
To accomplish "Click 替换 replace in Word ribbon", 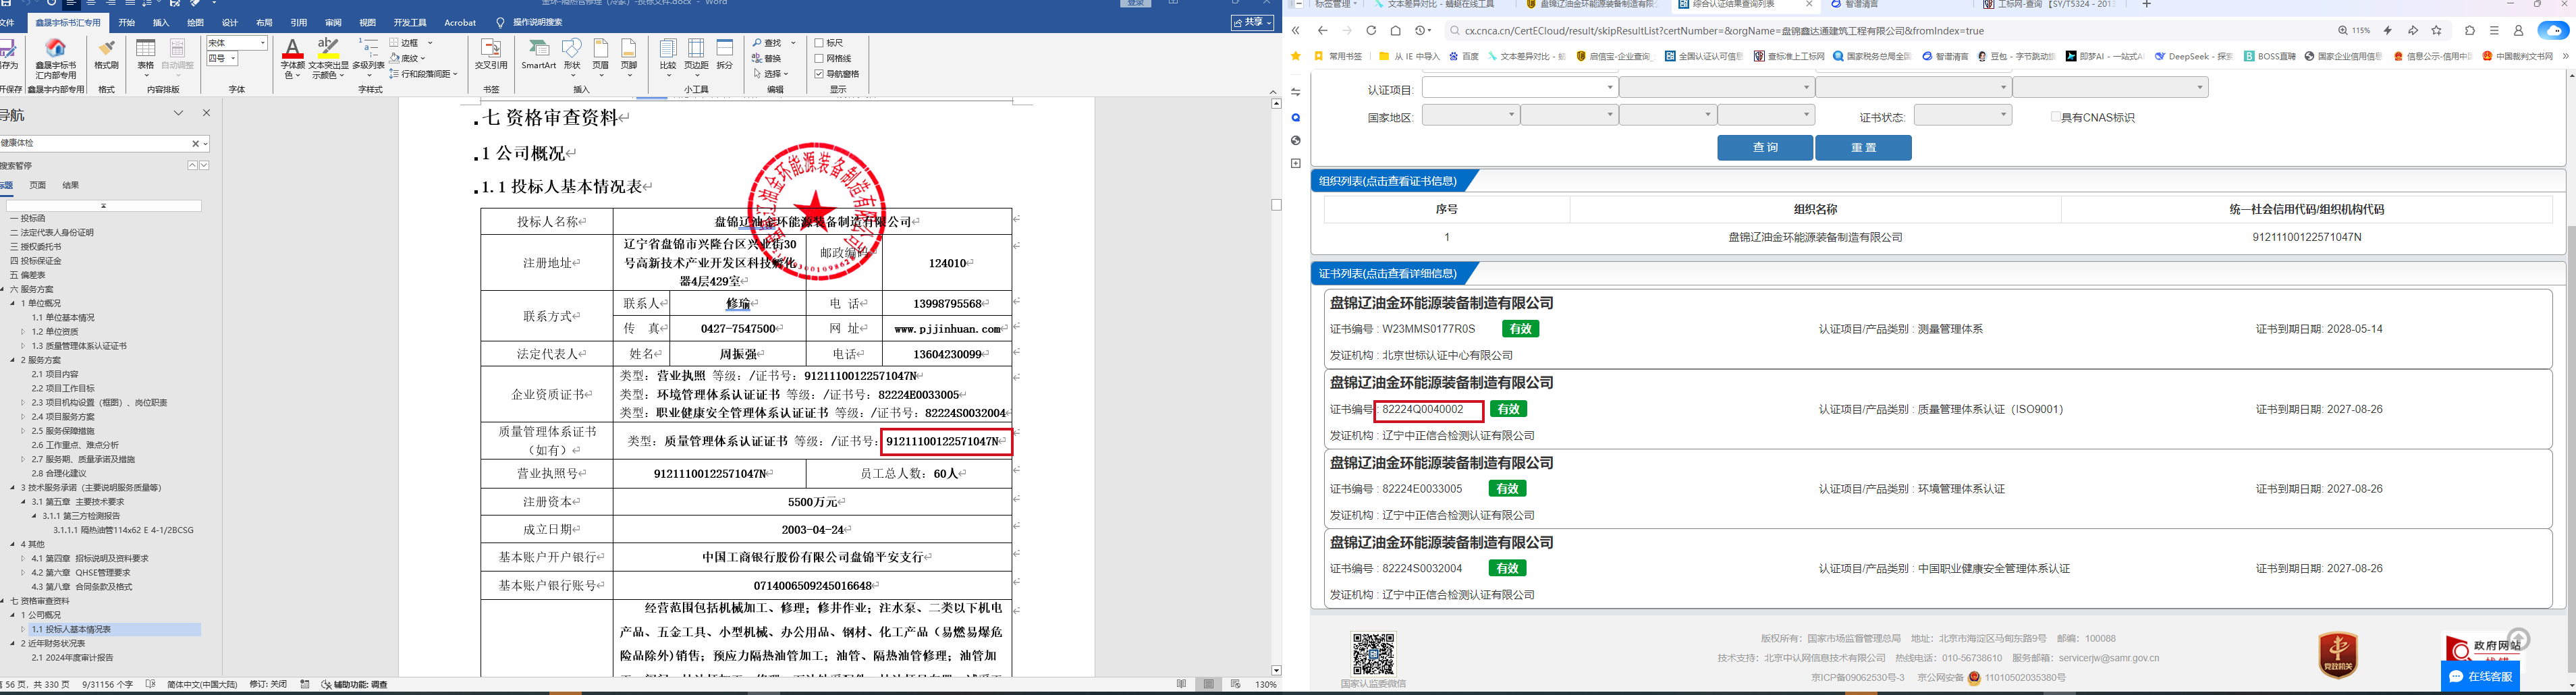I will tap(767, 58).
